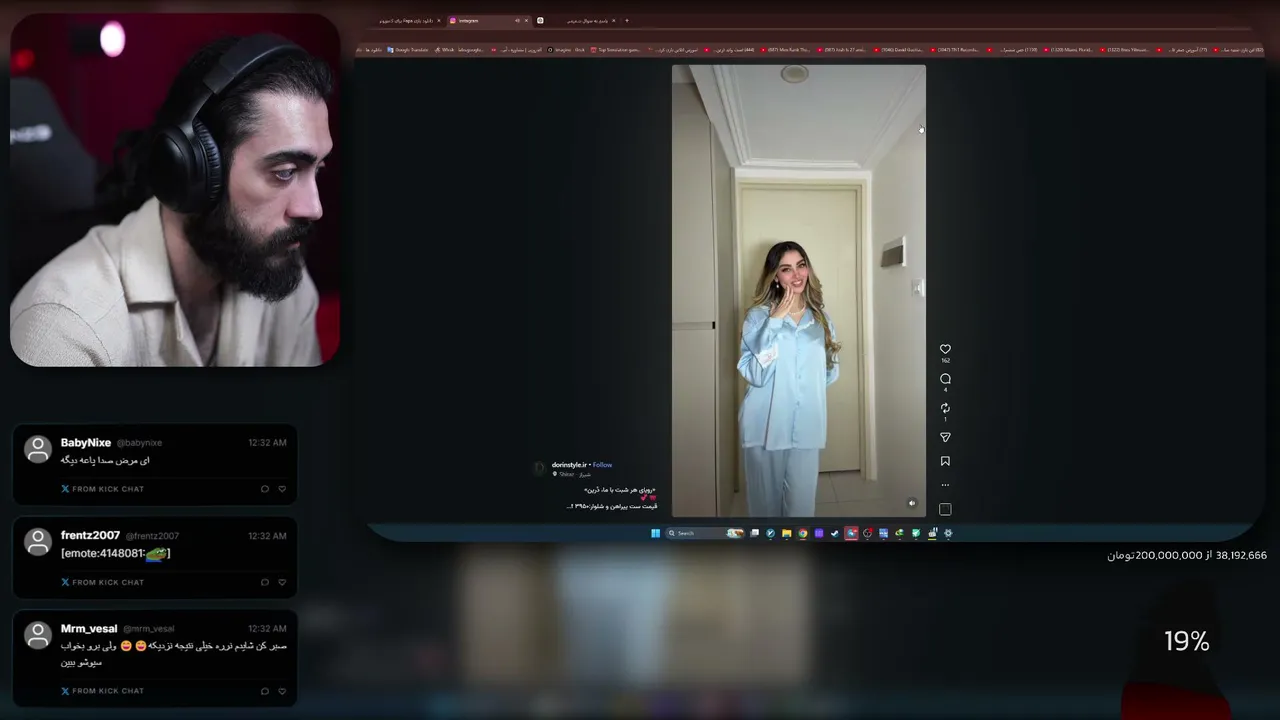Screen dimensions: 1280x720
Task: Click frentz2007's avatar in the chat
Action: pyautogui.click(x=38, y=542)
